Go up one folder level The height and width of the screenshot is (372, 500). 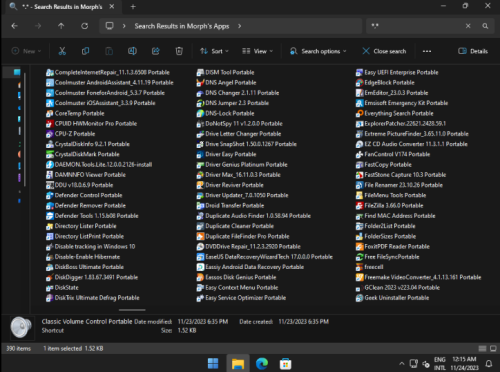pos(61,26)
